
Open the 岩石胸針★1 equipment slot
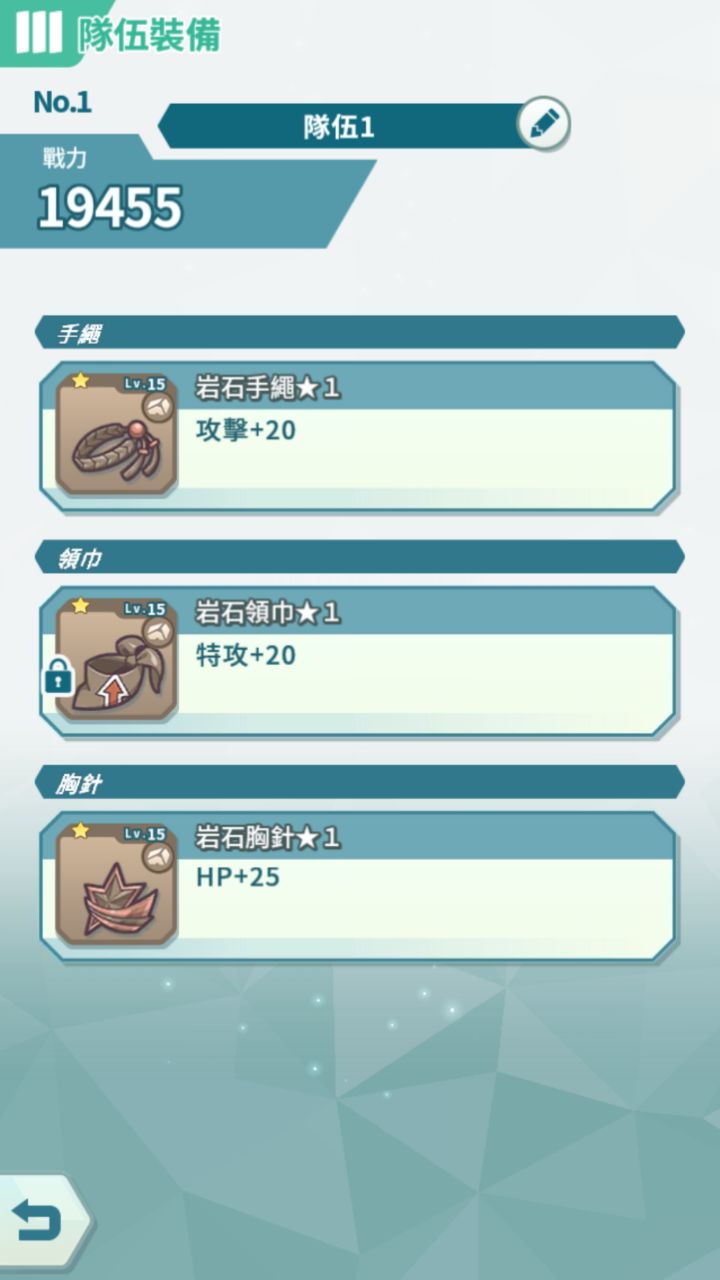(x=358, y=886)
